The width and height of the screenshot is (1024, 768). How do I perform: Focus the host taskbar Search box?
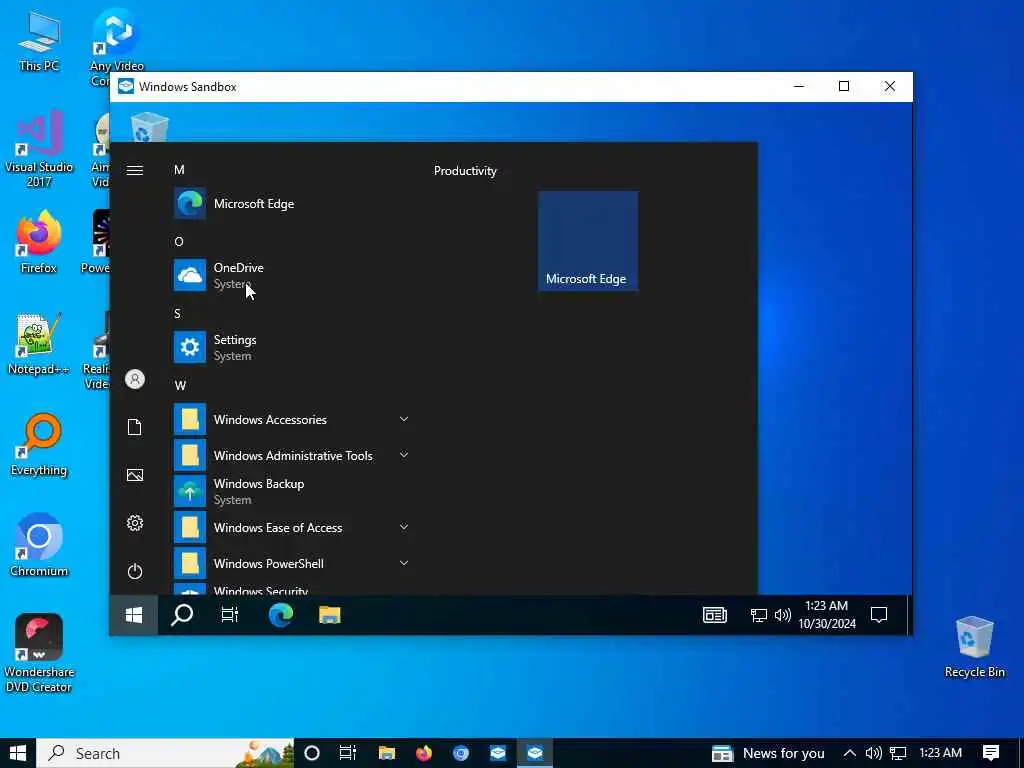[x=165, y=753]
